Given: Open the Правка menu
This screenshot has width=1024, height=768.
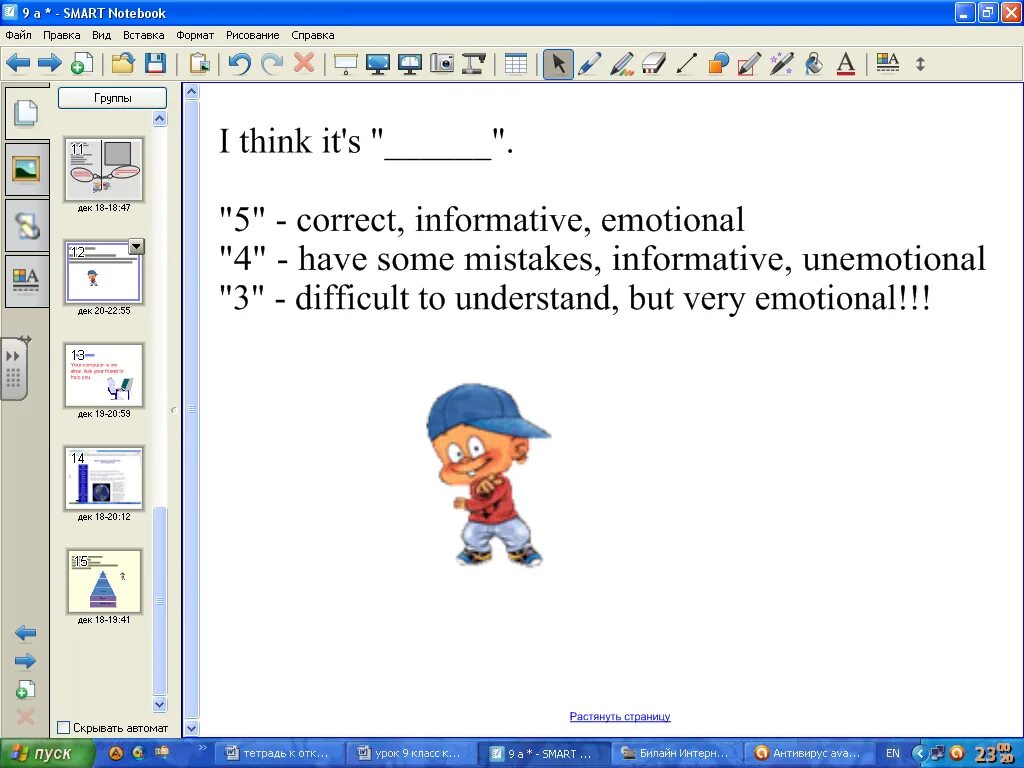Looking at the screenshot, I should point(61,35).
